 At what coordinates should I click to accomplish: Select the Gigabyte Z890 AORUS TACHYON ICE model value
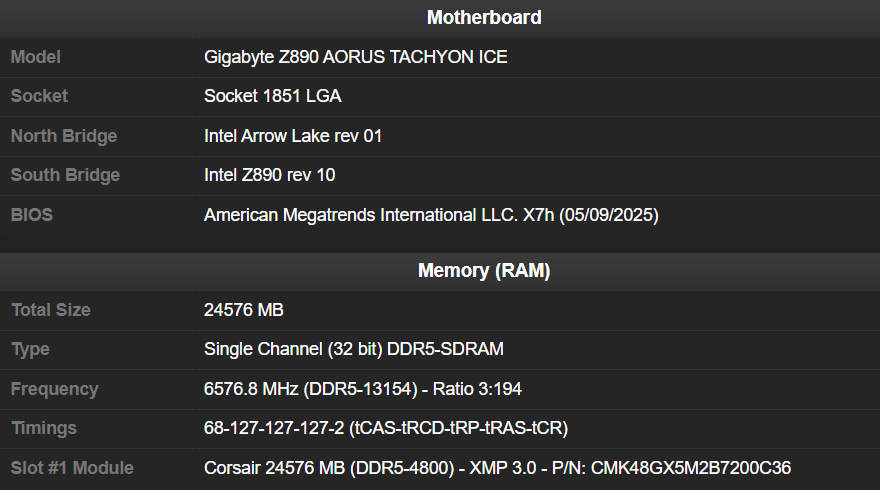pyautogui.click(x=355, y=57)
